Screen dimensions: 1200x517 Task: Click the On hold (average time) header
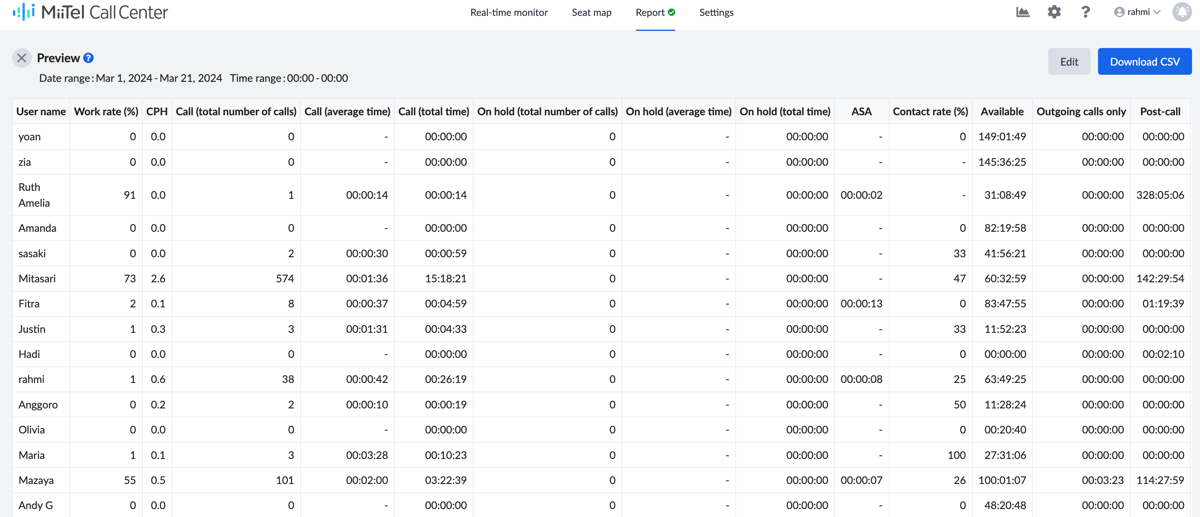coord(679,111)
